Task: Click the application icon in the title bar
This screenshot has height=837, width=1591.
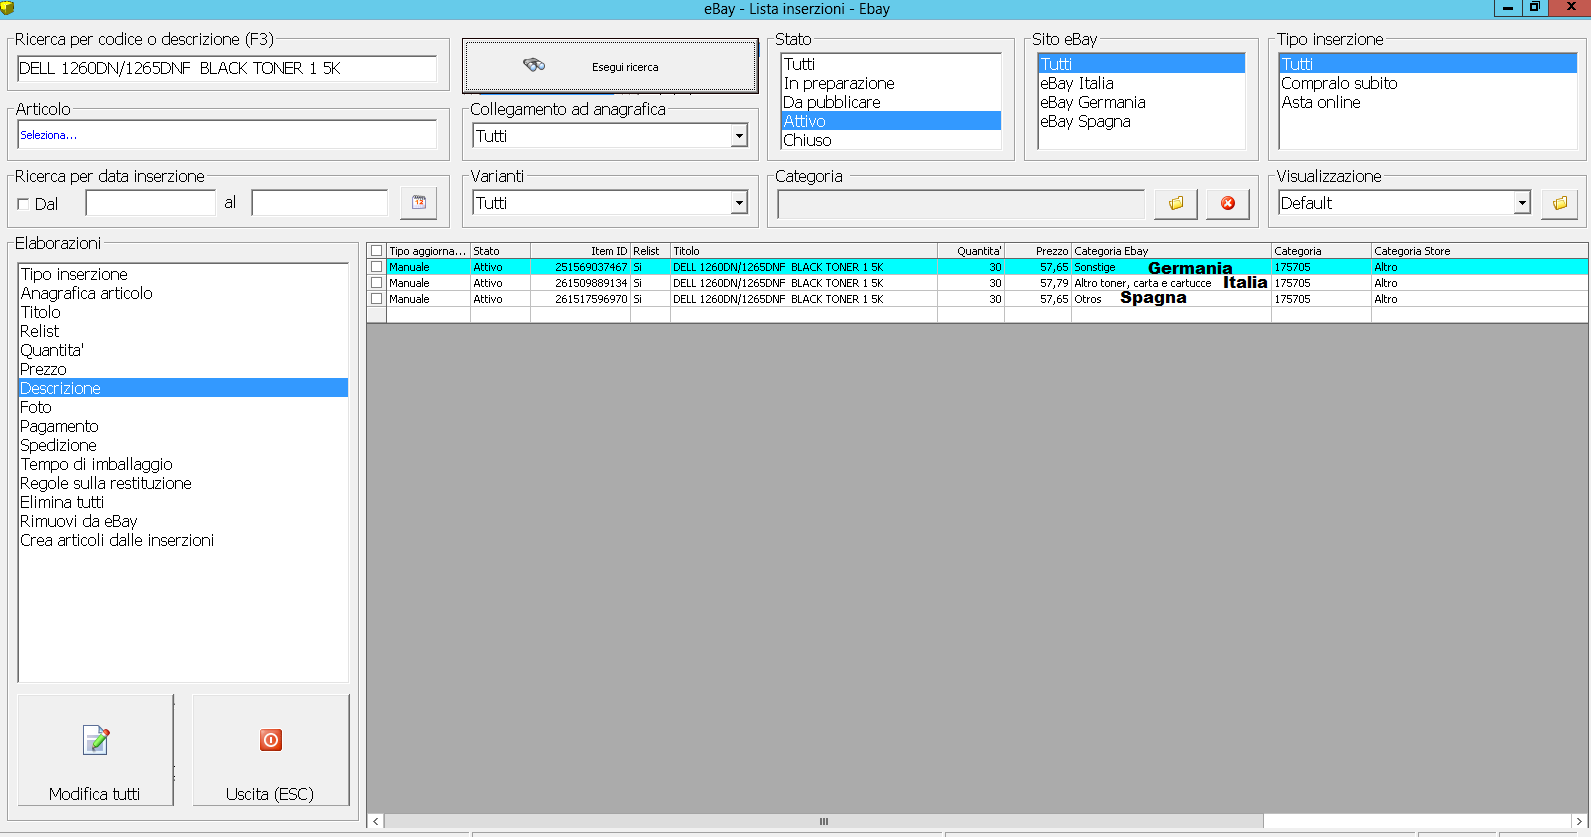Action: (8, 8)
